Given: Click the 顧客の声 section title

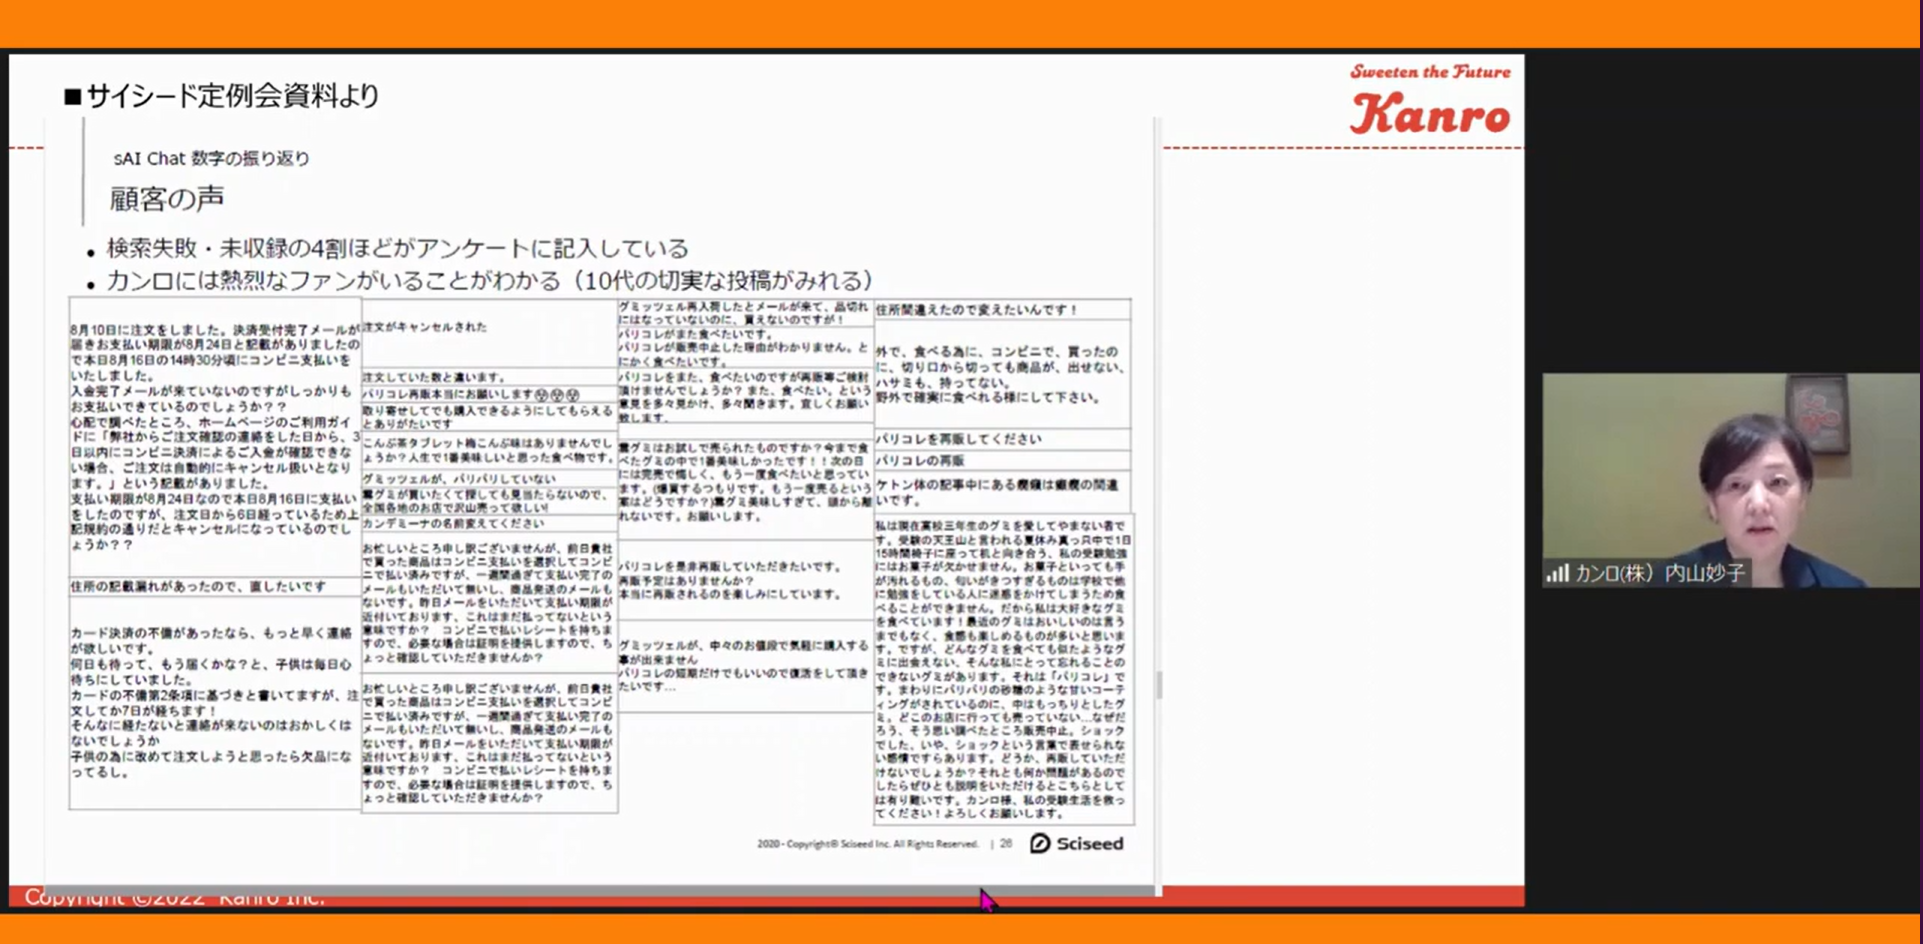Looking at the screenshot, I should coord(167,198).
